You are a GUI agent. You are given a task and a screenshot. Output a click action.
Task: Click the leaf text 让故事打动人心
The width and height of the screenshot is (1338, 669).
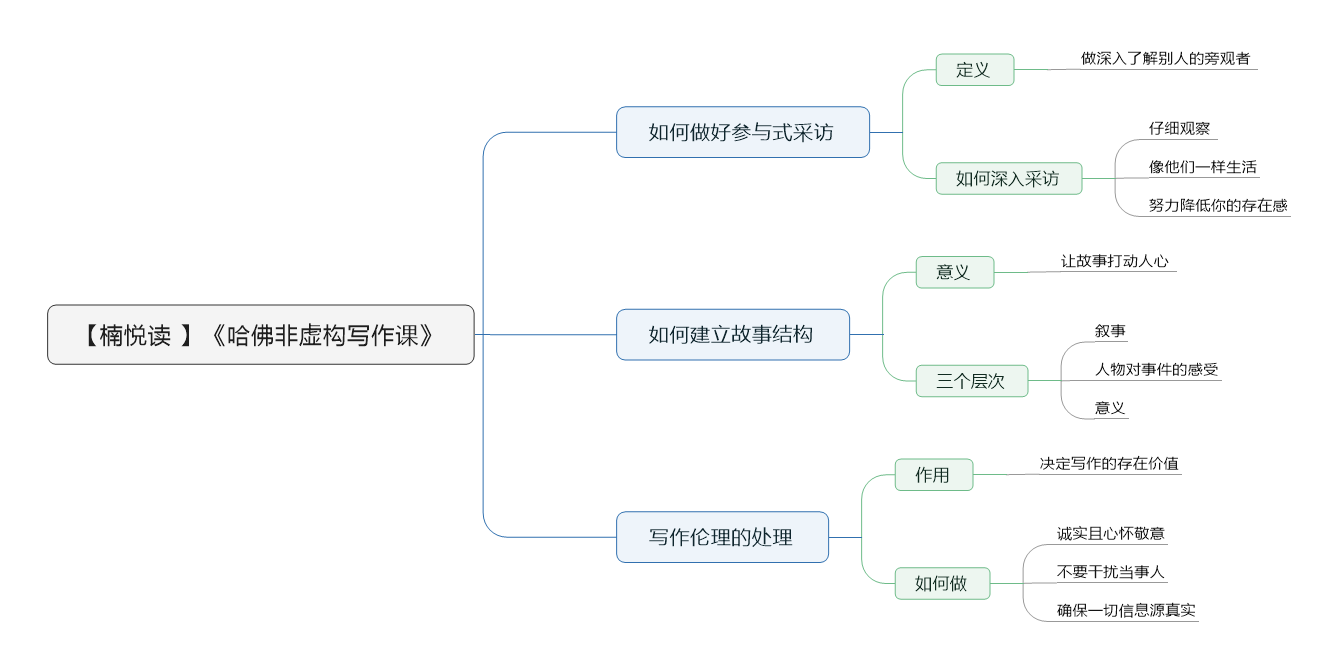(1114, 260)
